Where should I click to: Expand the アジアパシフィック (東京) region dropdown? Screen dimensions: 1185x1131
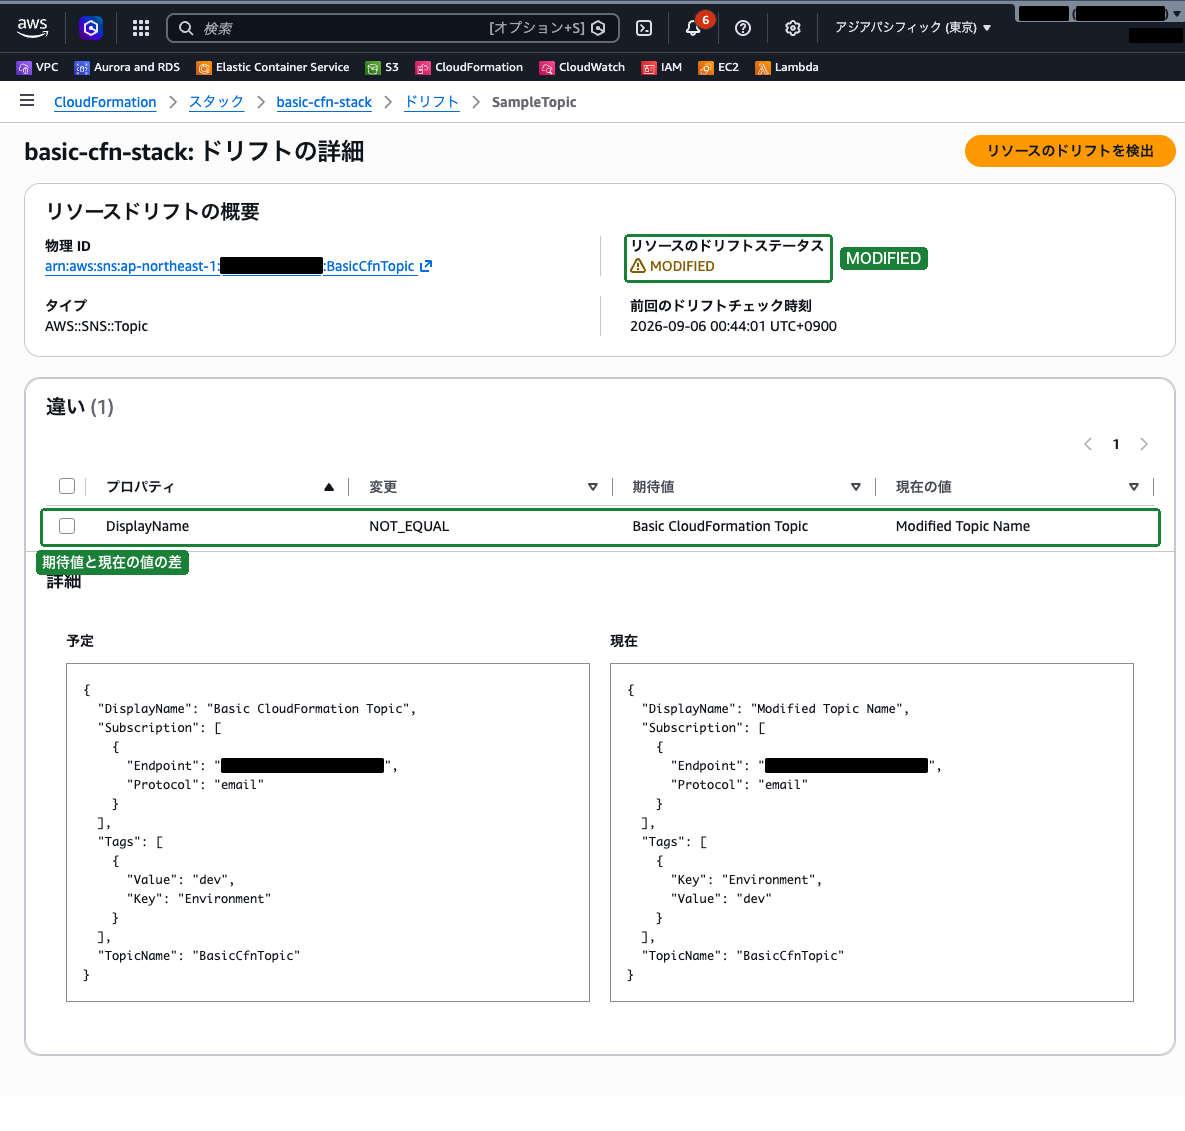(912, 27)
